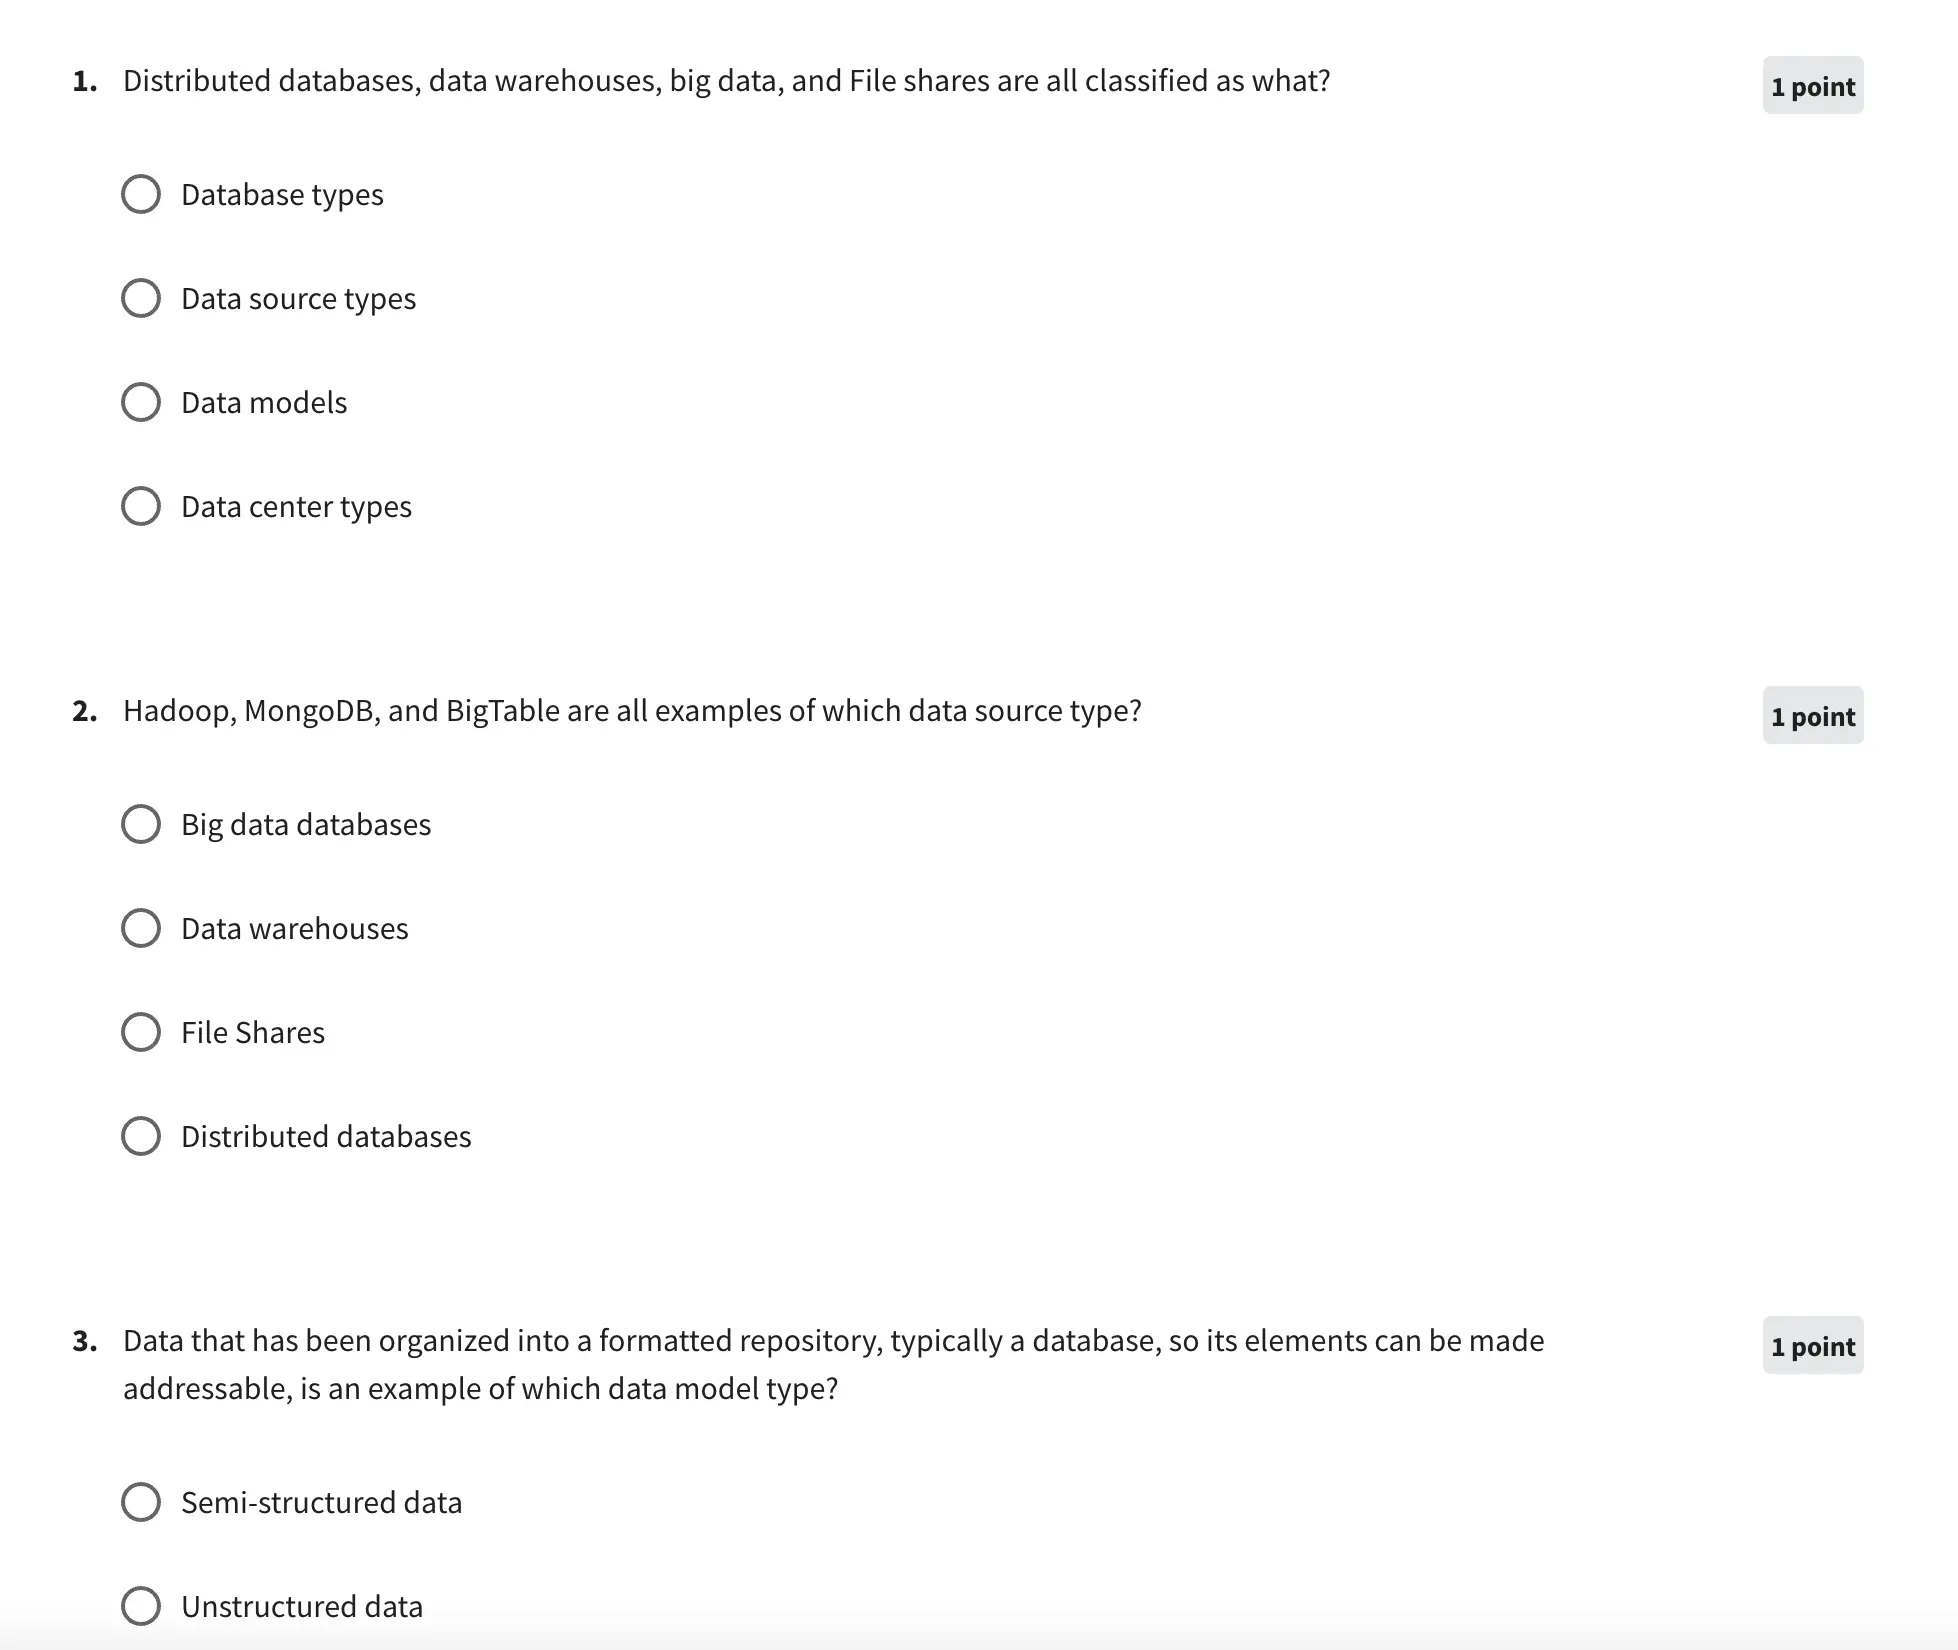Click the 1 point badge for question 1
The image size is (1958, 1650).
point(1812,86)
